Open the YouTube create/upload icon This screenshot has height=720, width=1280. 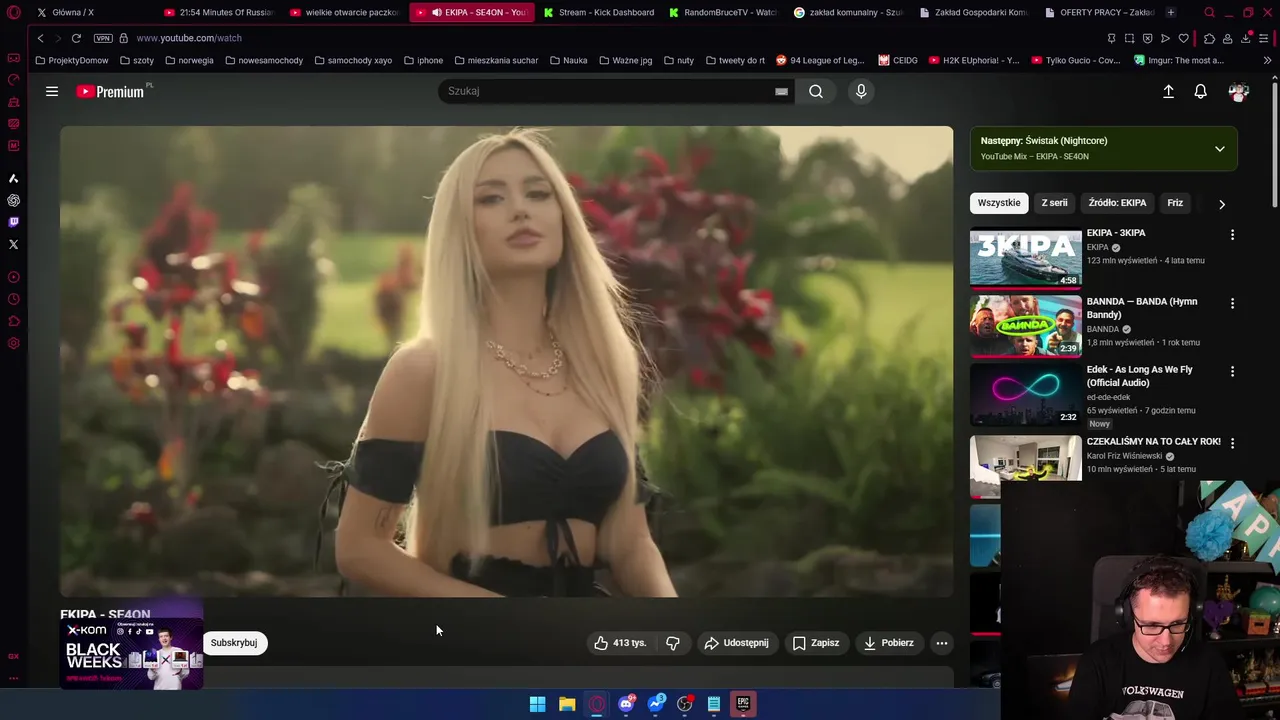click(1168, 91)
